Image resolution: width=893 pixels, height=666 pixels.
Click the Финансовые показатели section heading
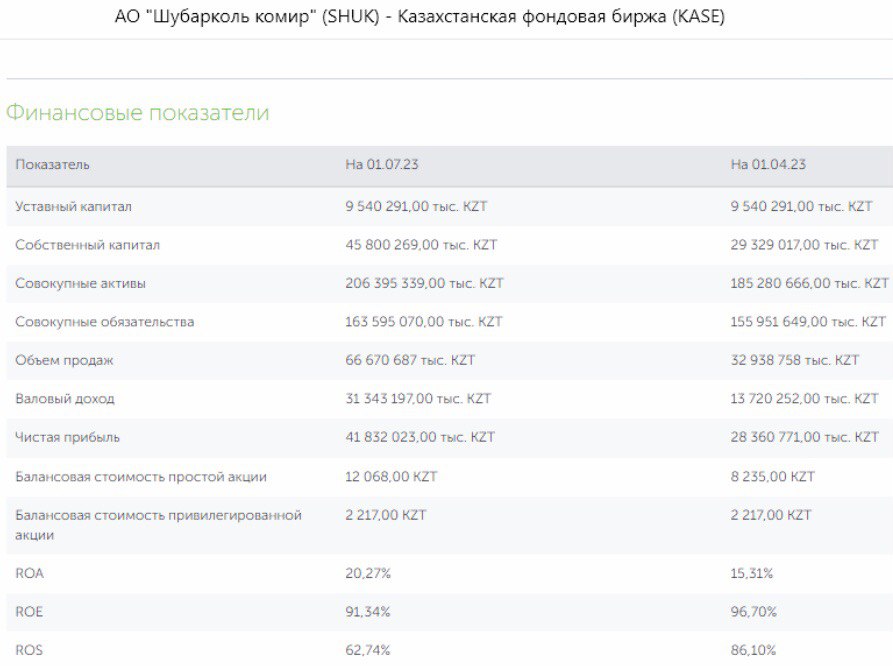(x=137, y=112)
